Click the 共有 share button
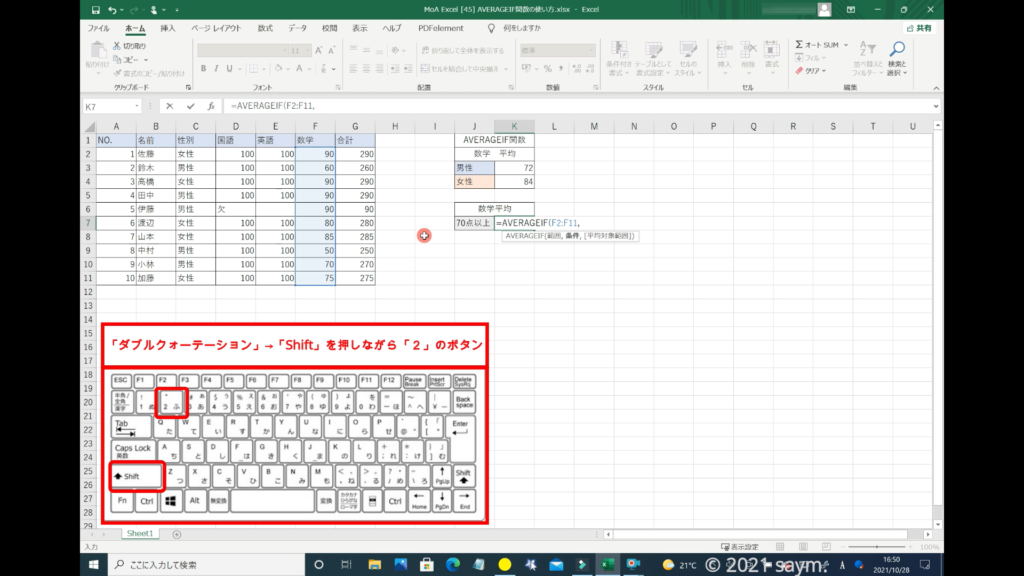The image size is (1024, 576). [919, 28]
